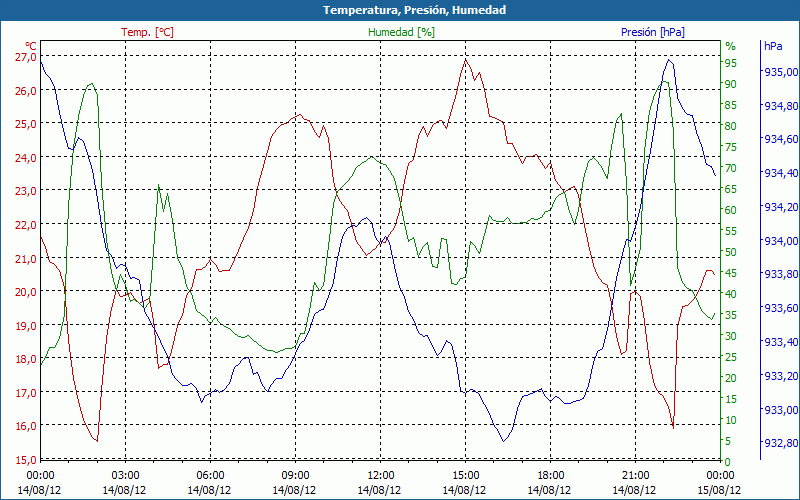The width and height of the screenshot is (800, 500).
Task: Click the '933,80' pressure axis value
Action: pos(780,274)
